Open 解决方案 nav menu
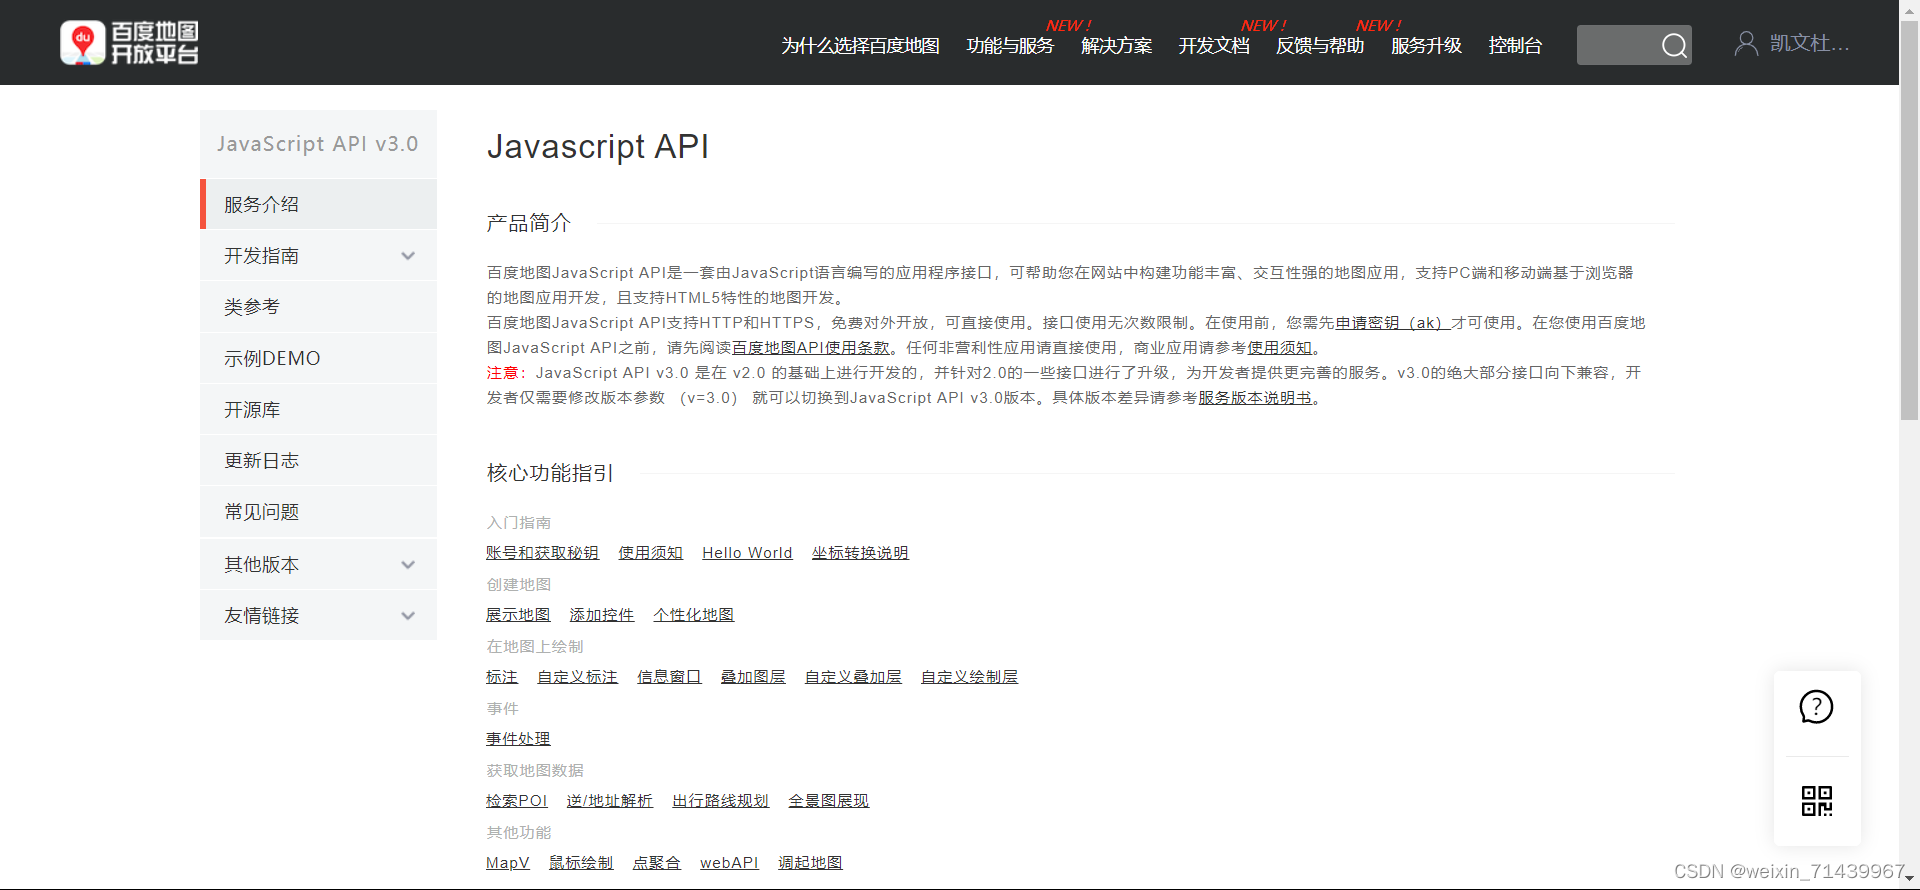 1116,46
